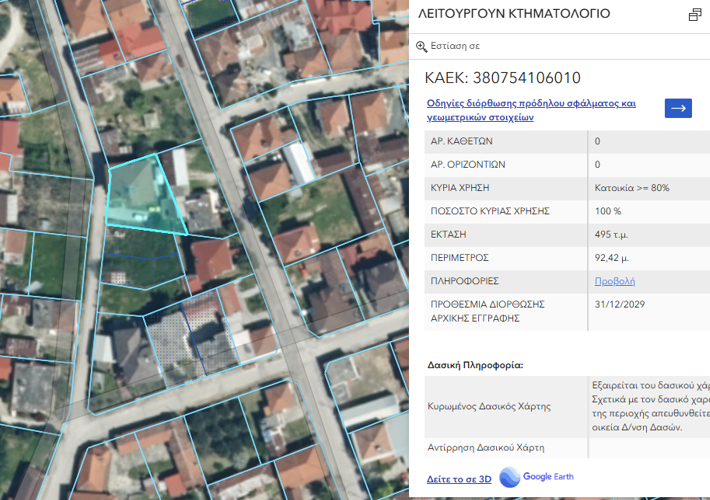The width and height of the screenshot is (710, 500).
Task: Click the ΕΚΤΑΣΗ row label
Action: pyautogui.click(x=448, y=235)
